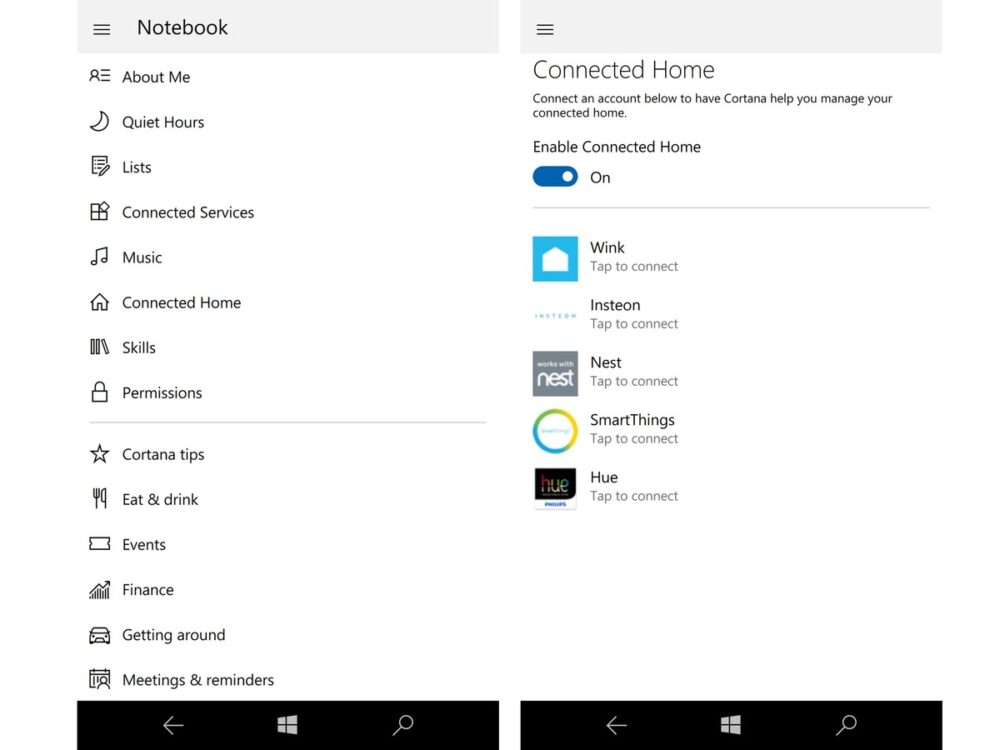Screen dimensions: 1000x750
Task: Click the Wink logo tile
Action: tap(555, 257)
